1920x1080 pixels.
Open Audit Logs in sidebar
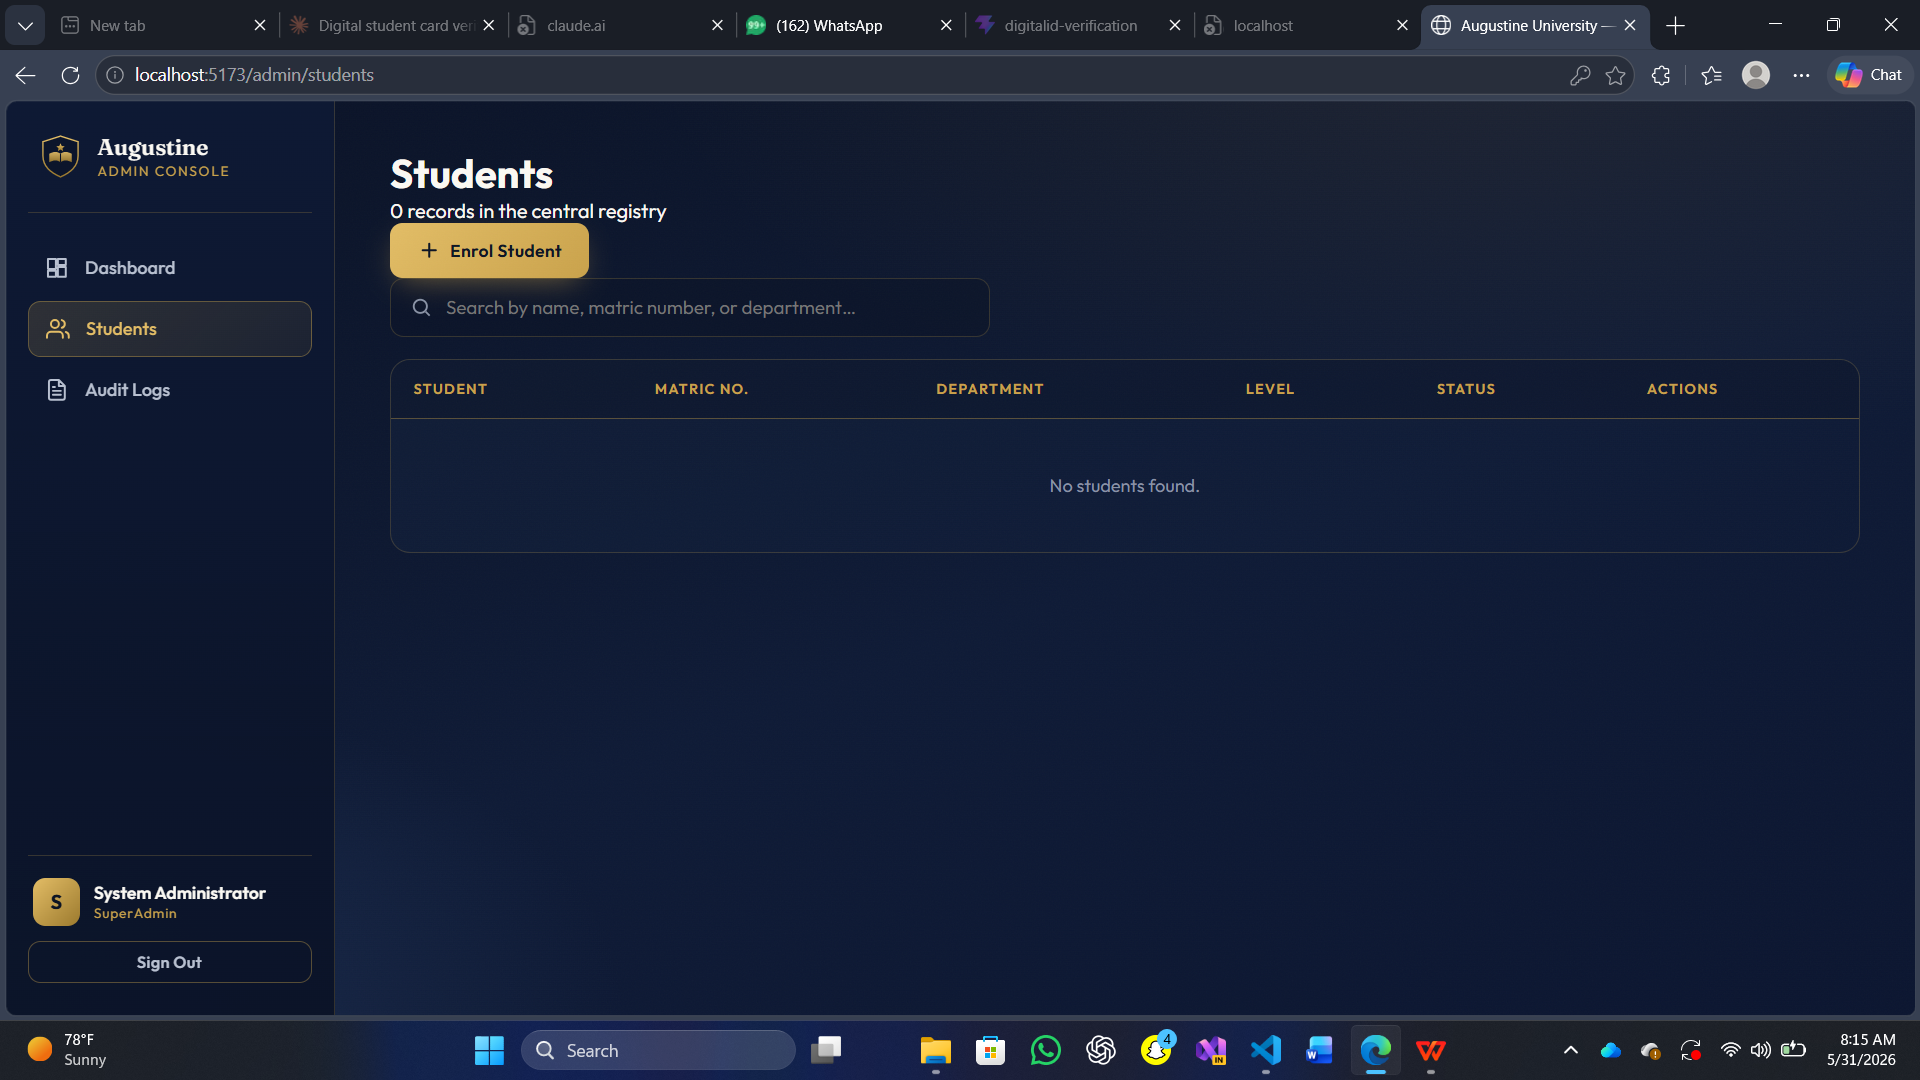[169, 390]
